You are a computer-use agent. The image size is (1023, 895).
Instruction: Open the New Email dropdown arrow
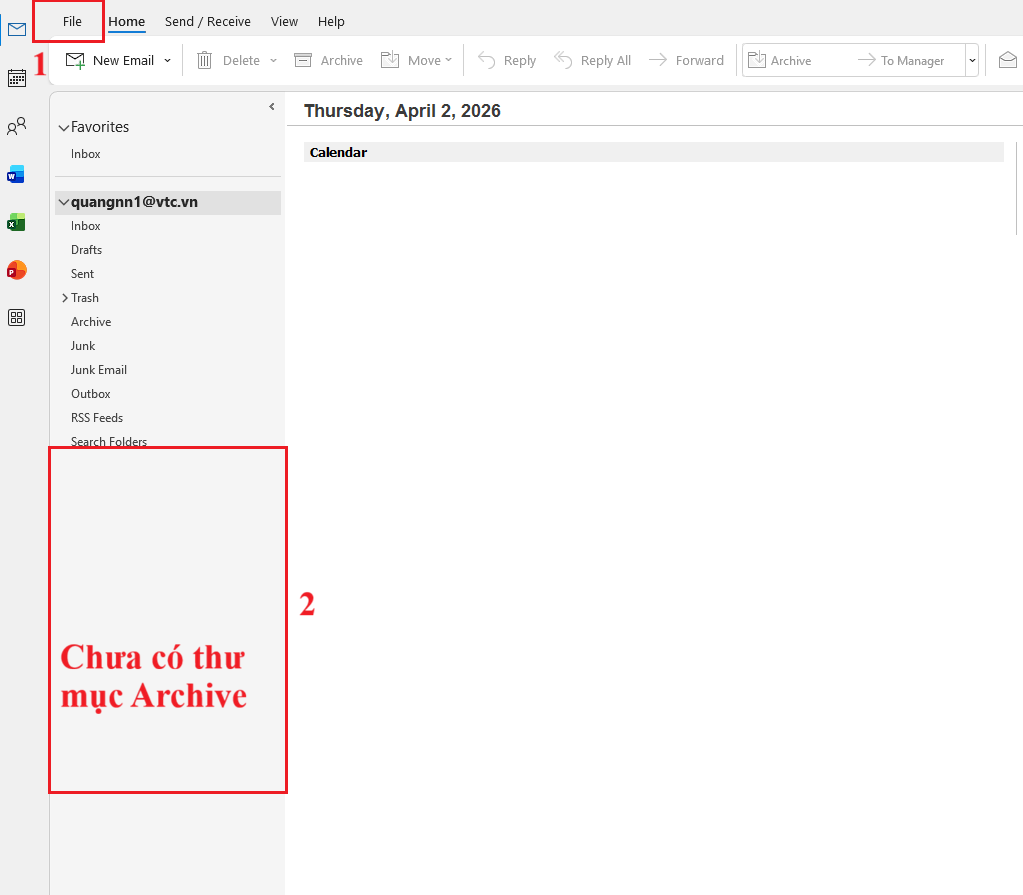point(168,61)
